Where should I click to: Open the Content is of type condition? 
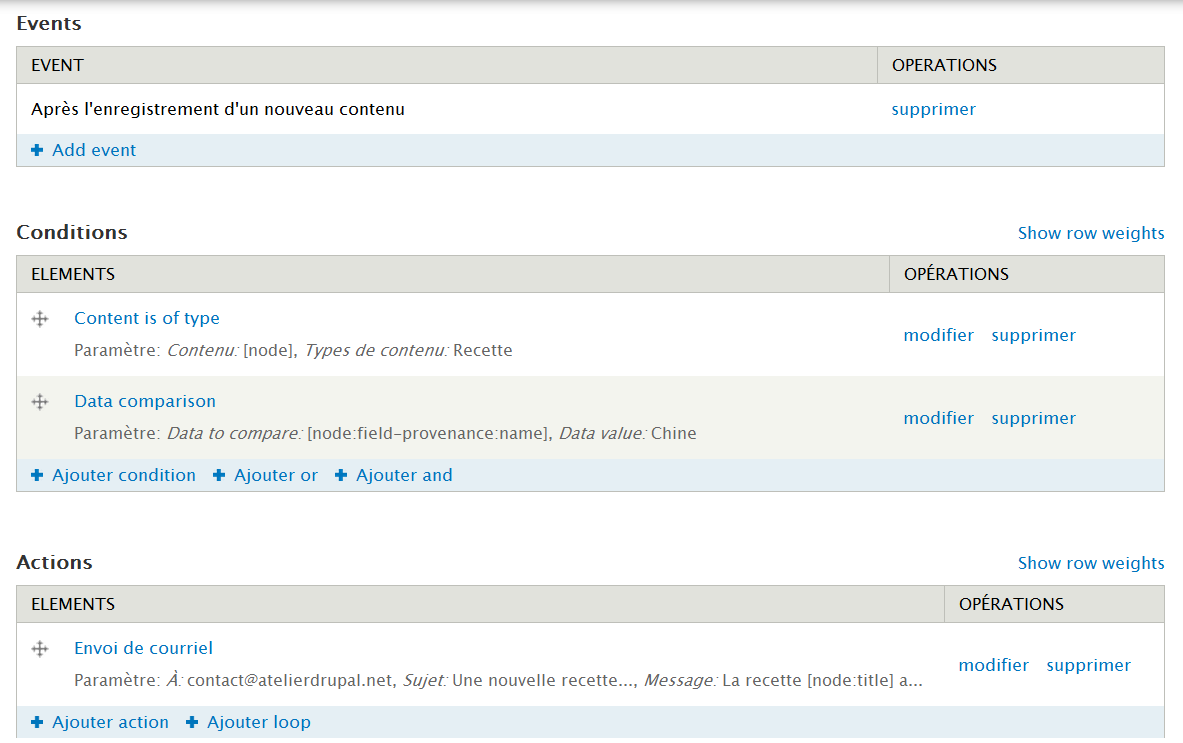[147, 318]
